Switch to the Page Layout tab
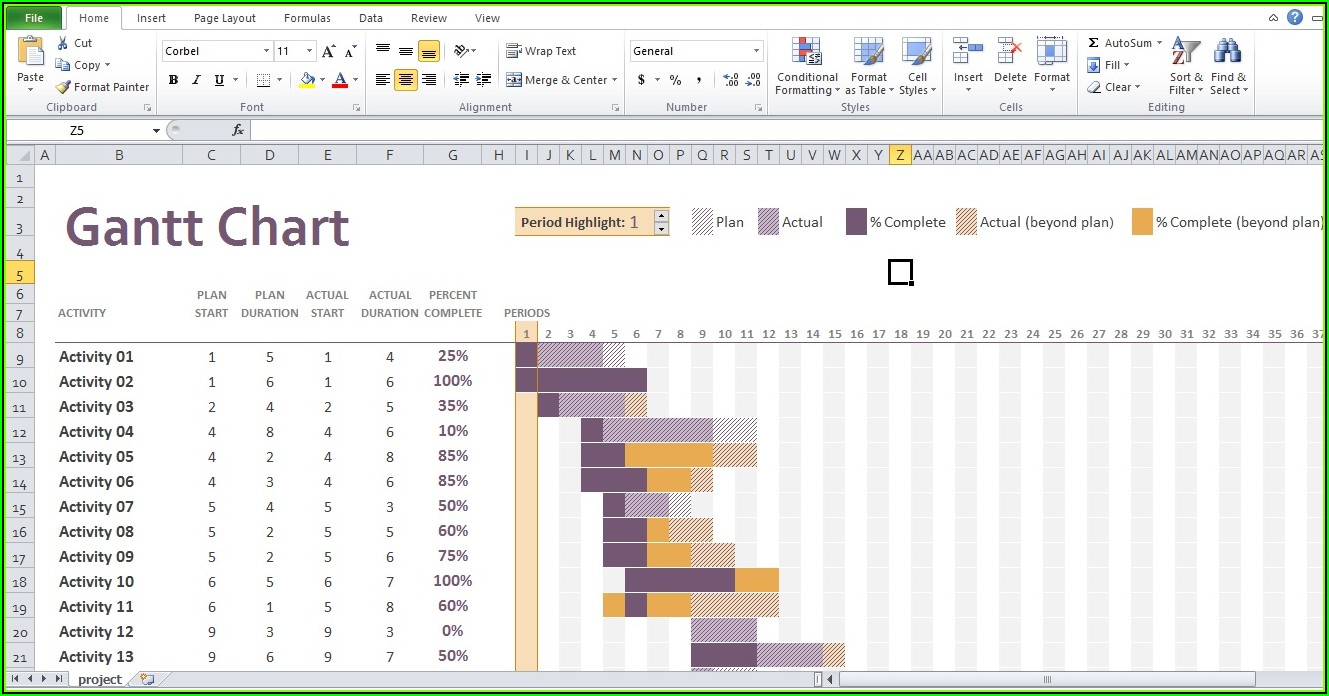The image size is (1329, 696). click(224, 18)
